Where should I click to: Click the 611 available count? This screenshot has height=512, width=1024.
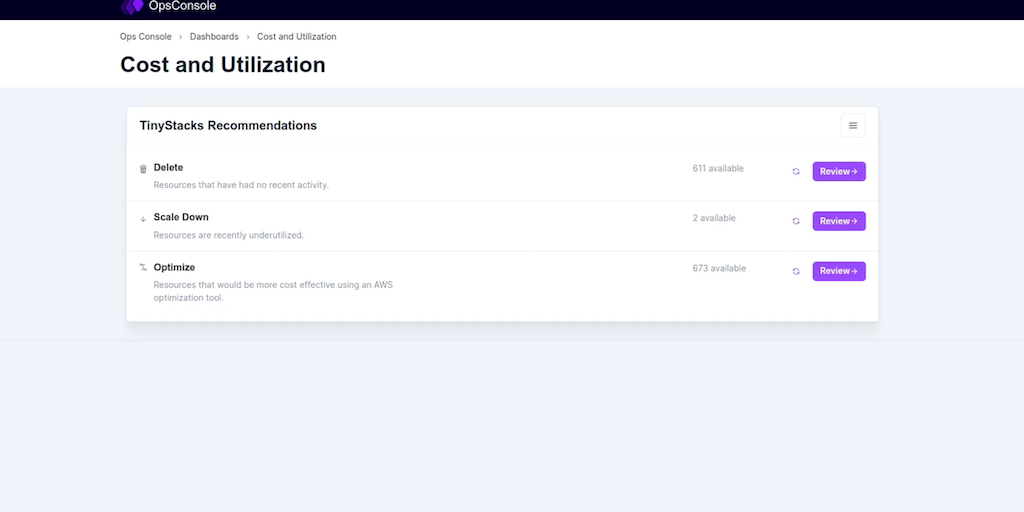pos(718,168)
